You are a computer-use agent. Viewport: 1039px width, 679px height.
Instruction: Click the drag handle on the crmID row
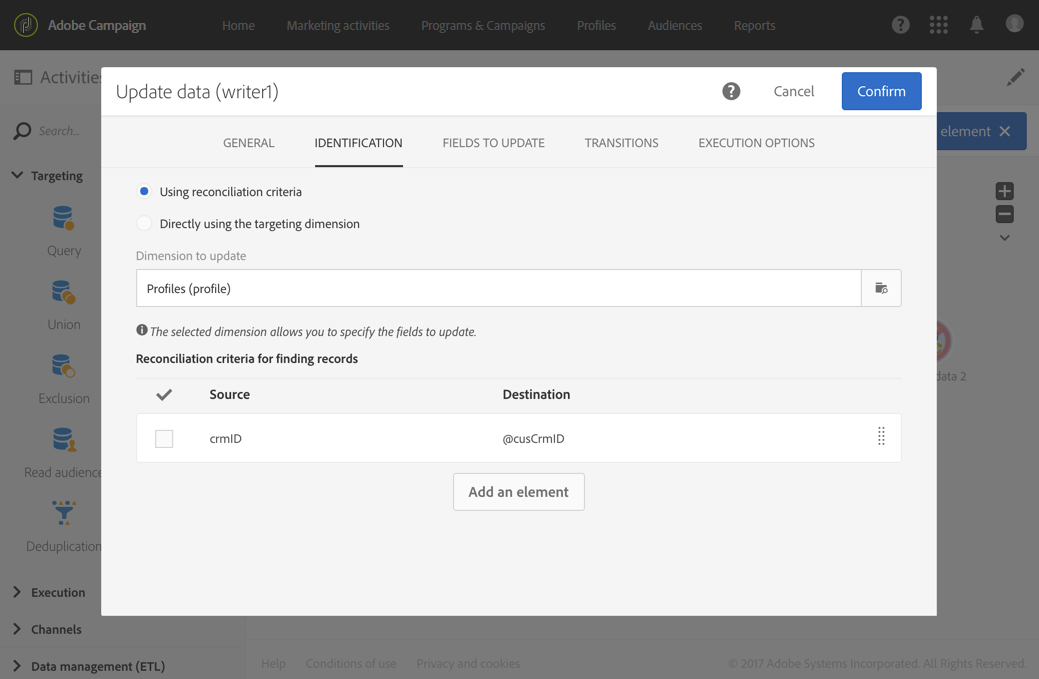click(881, 437)
